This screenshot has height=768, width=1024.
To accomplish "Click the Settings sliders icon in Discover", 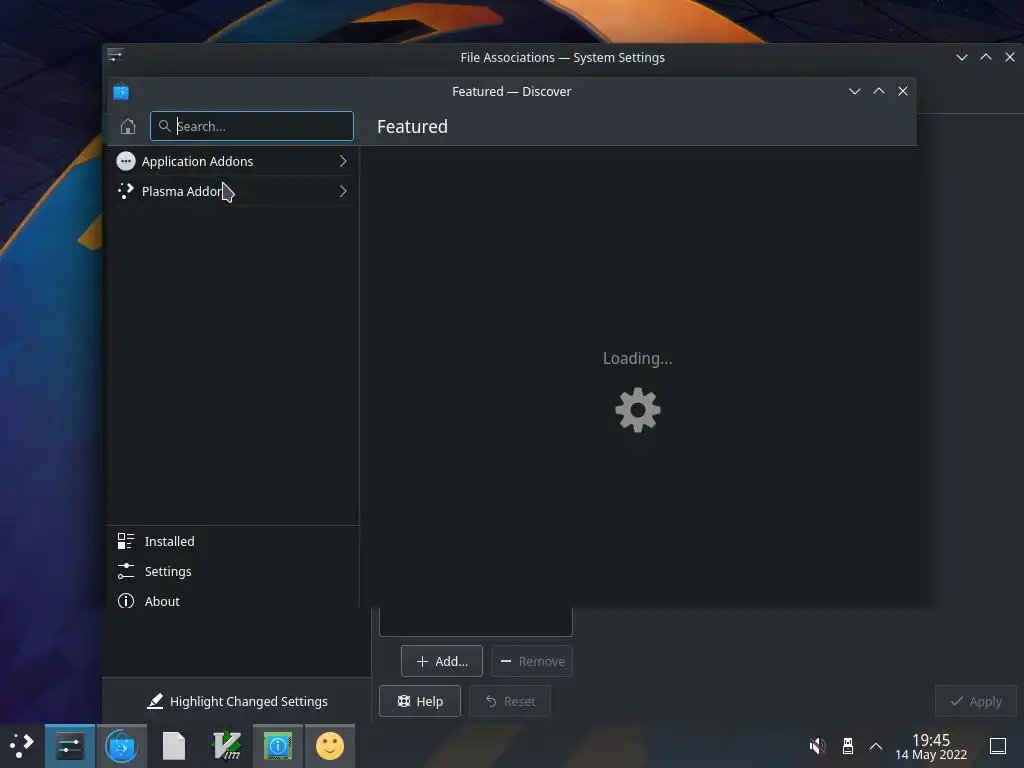I will click(x=125, y=571).
